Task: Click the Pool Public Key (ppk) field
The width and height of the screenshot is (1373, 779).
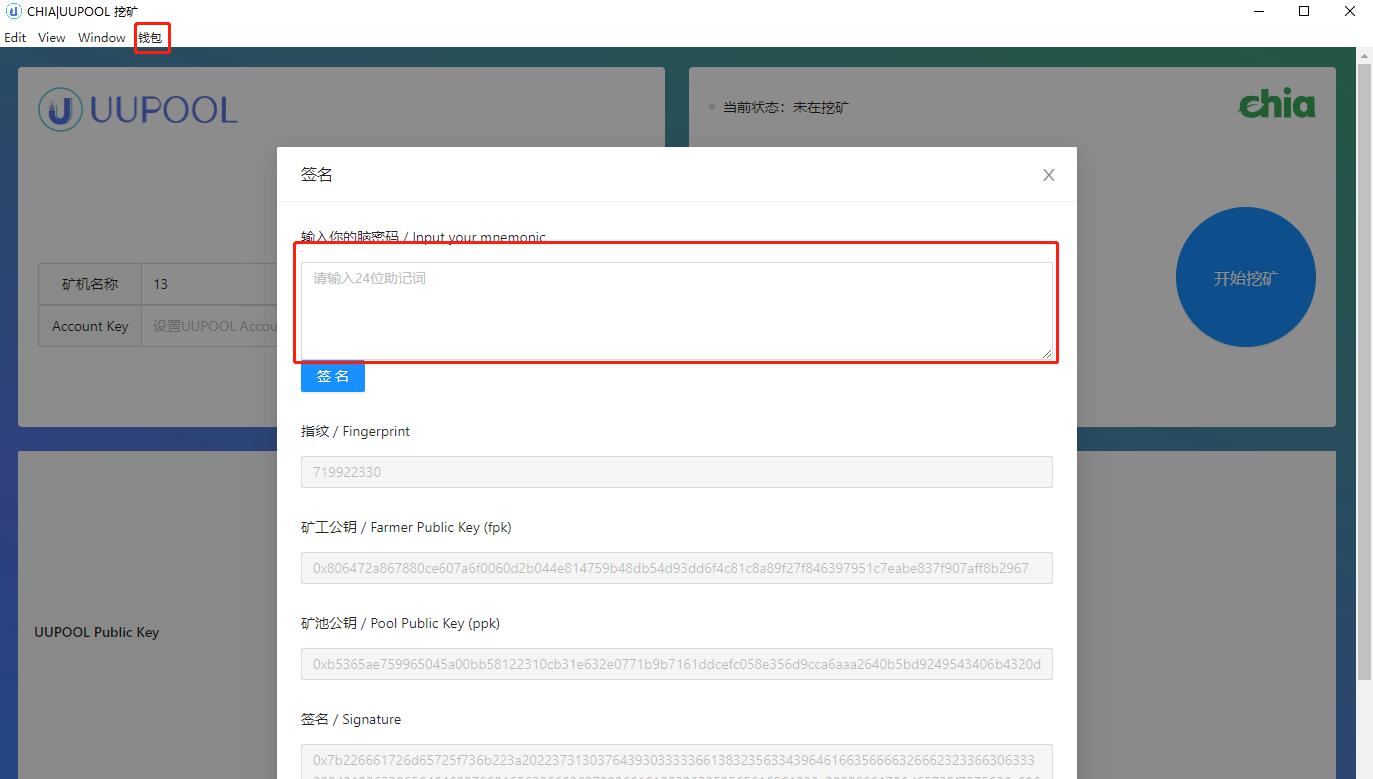Action: pos(676,664)
